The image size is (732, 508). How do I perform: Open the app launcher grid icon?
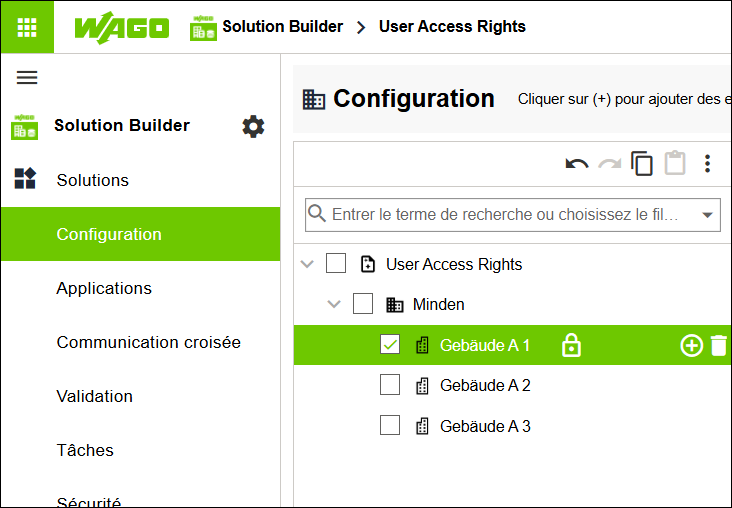click(27, 27)
